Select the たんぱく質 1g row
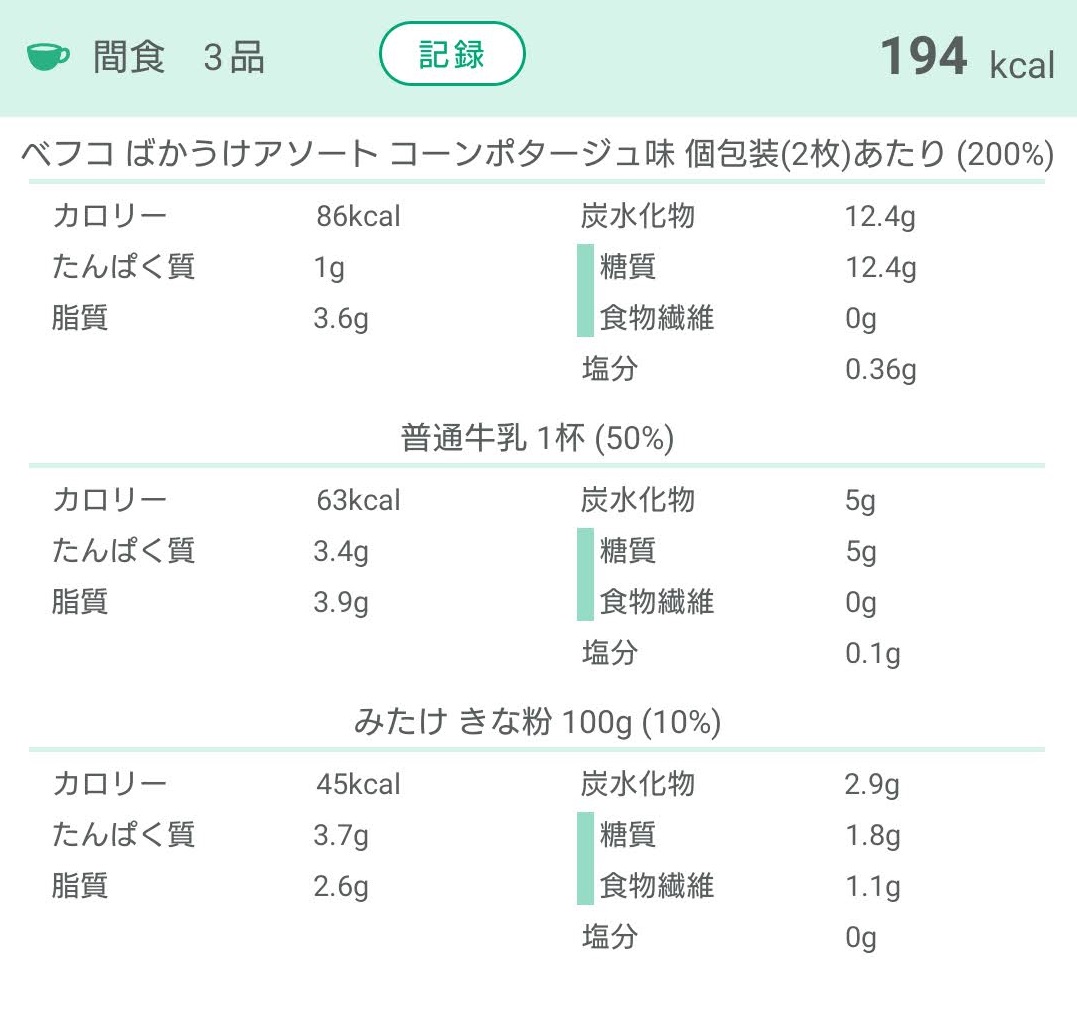The image size is (1077, 1009). pyautogui.click(x=199, y=267)
